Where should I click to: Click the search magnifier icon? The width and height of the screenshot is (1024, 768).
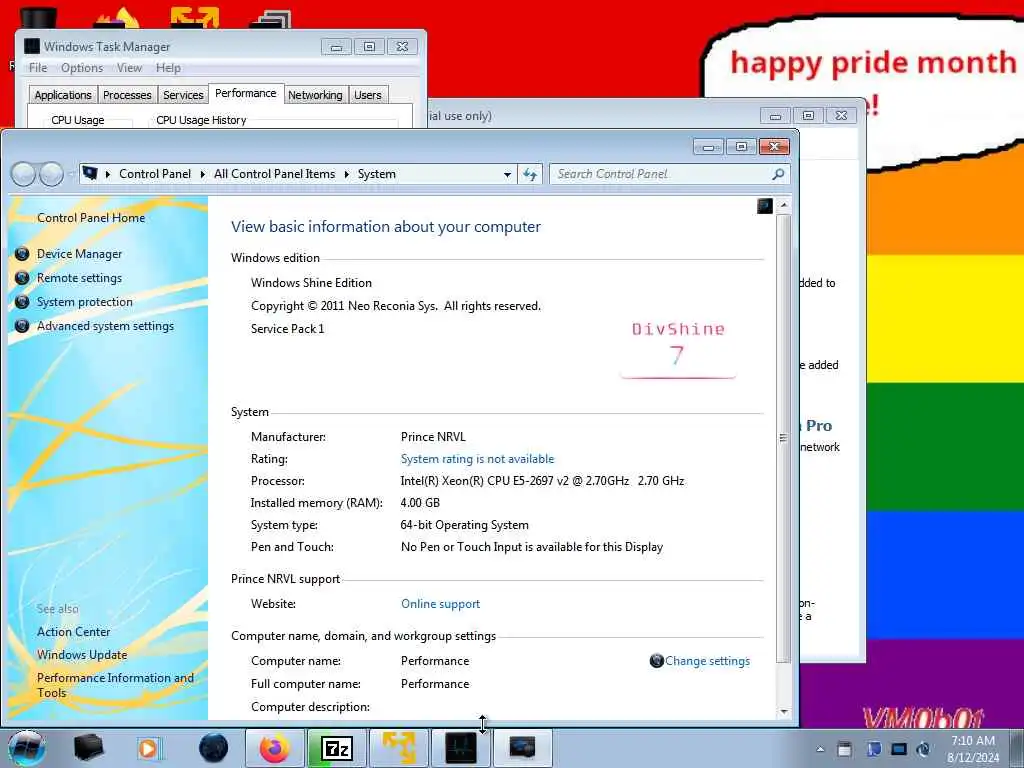[x=778, y=174]
